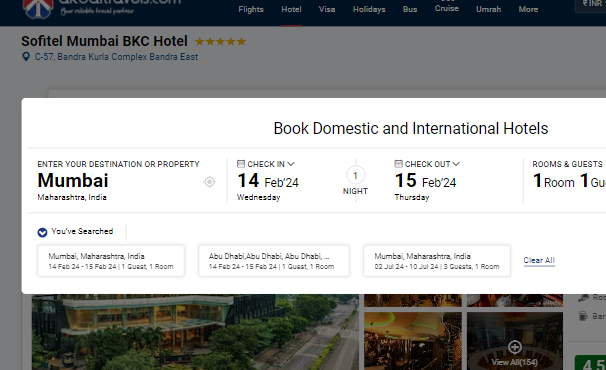
Task: Click the Clear All link
Action: [x=539, y=261]
